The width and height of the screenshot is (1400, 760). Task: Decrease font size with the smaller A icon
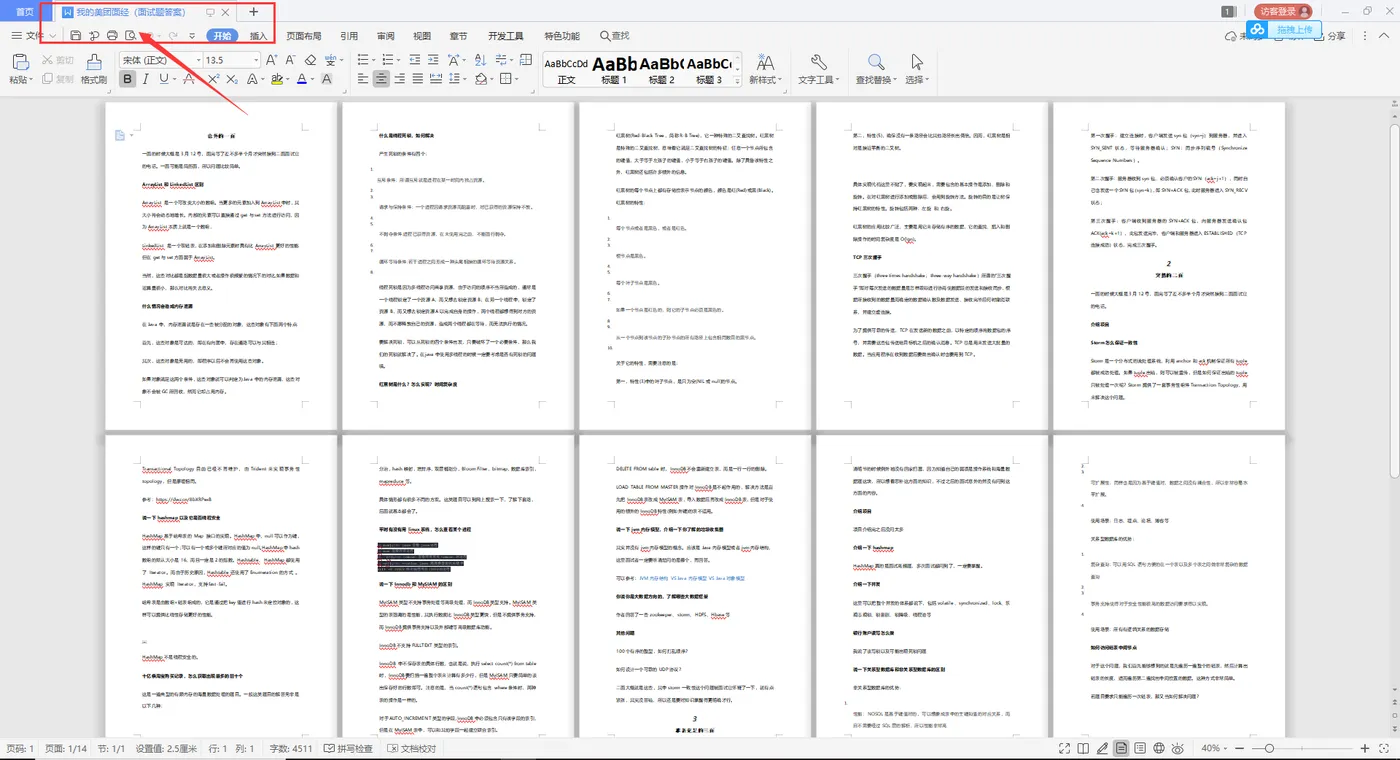pyautogui.click(x=289, y=60)
